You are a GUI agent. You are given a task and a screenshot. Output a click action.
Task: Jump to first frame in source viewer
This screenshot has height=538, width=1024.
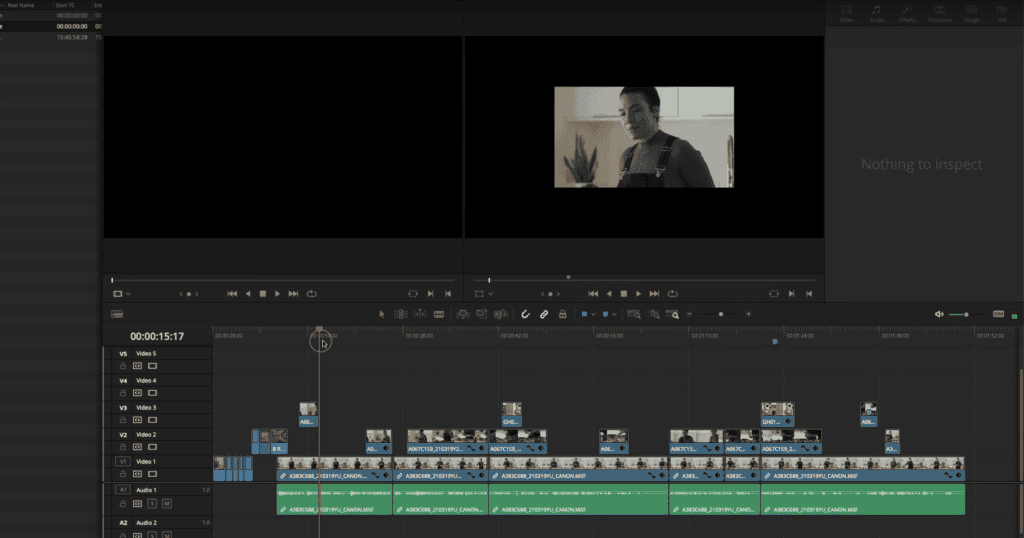(232, 294)
